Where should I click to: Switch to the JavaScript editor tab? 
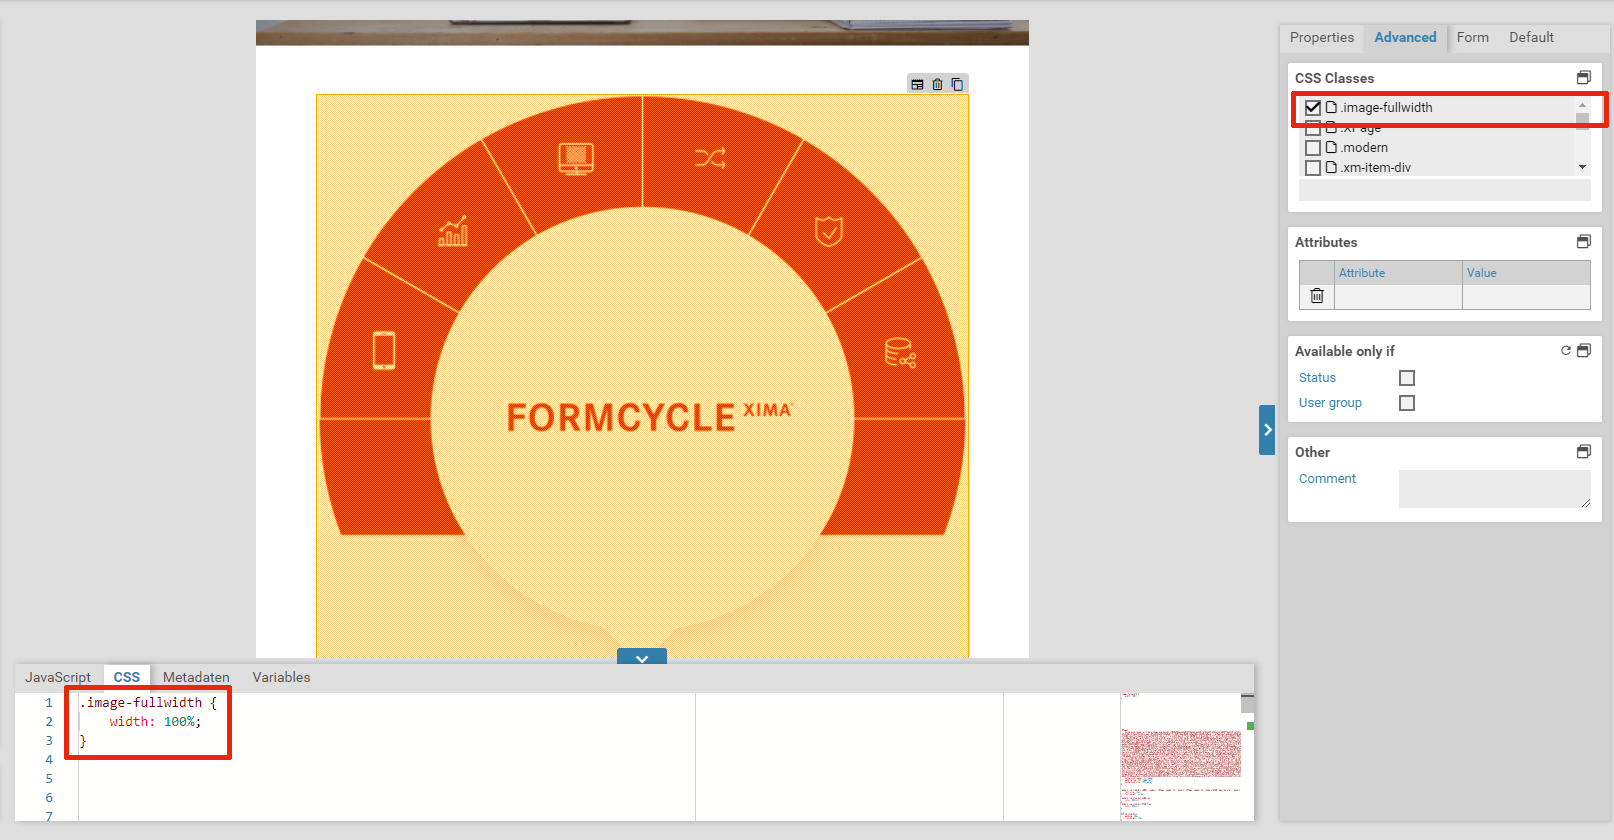(58, 677)
